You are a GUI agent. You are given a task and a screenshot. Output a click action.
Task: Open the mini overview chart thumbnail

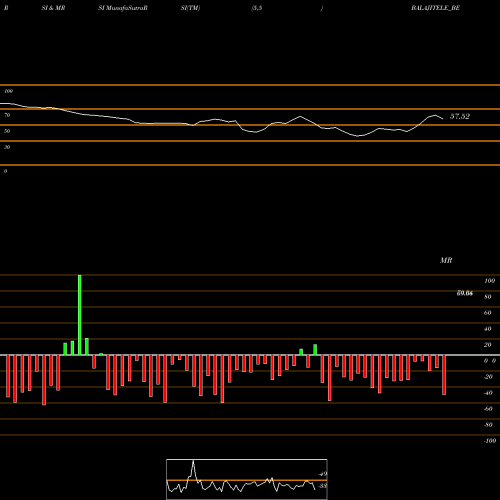(247, 479)
